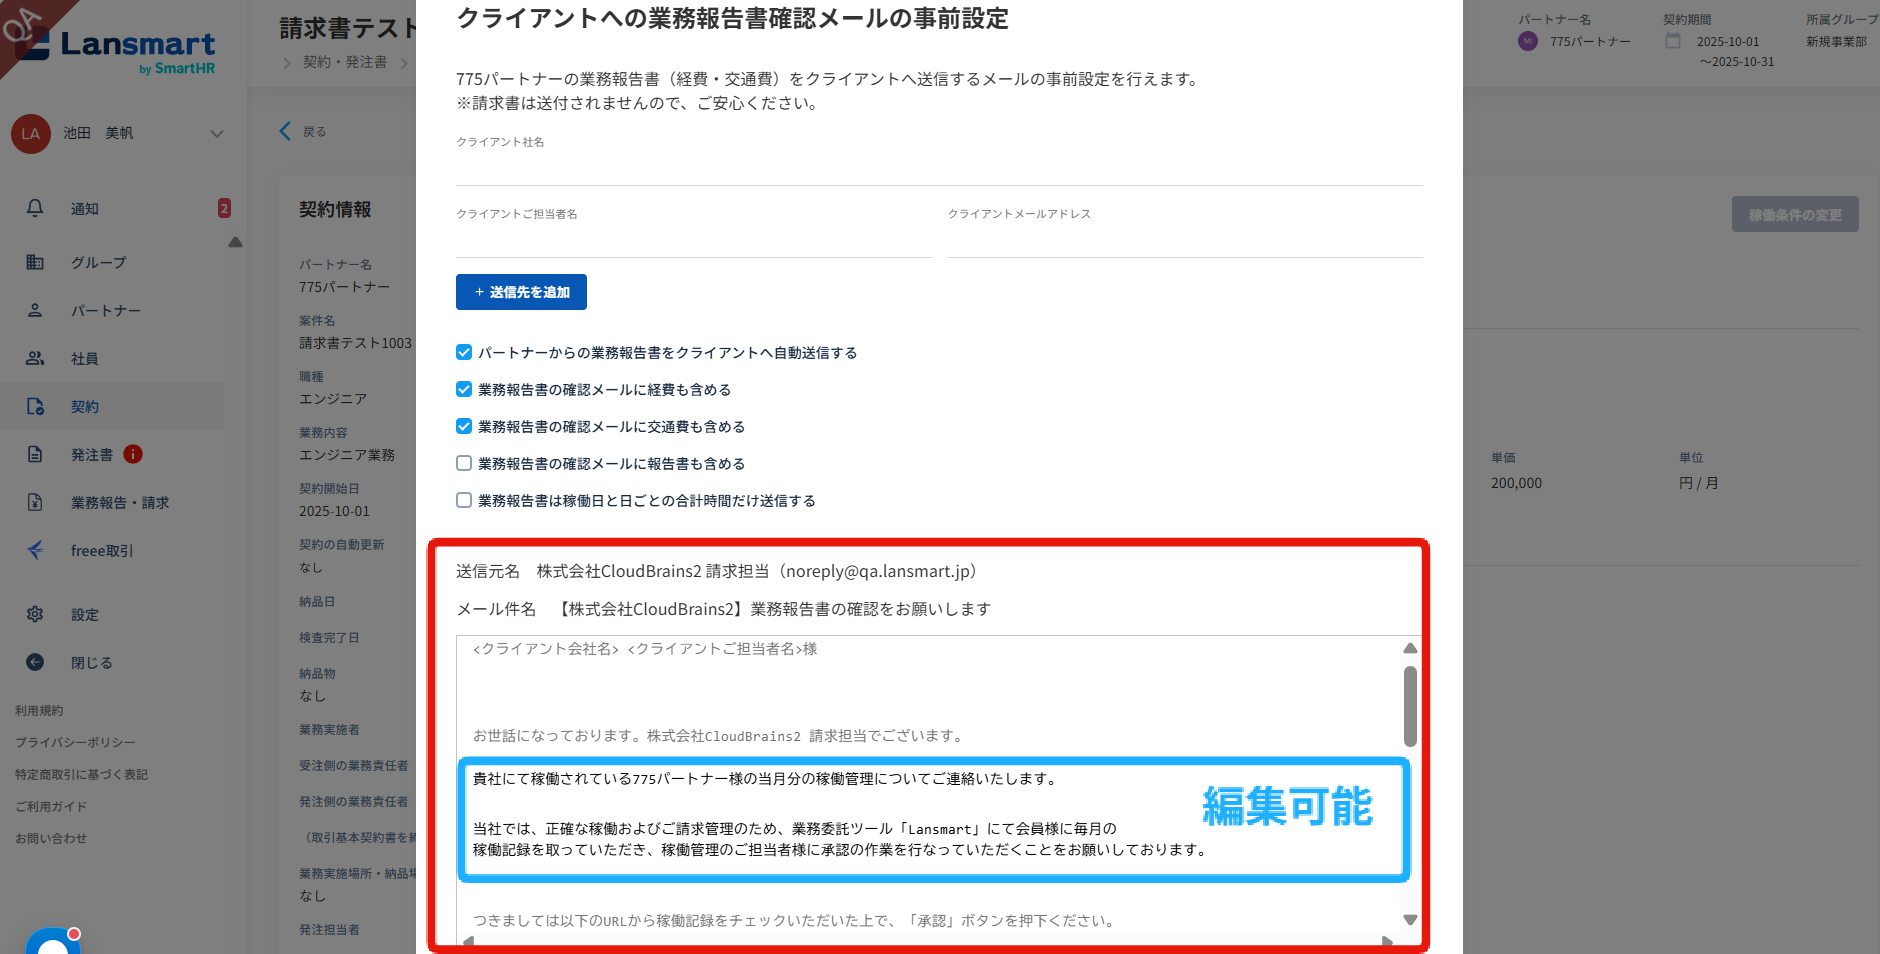Click the 請求書テスト1003 案件名 value
Screen dimensions: 1880x954
click(355, 343)
